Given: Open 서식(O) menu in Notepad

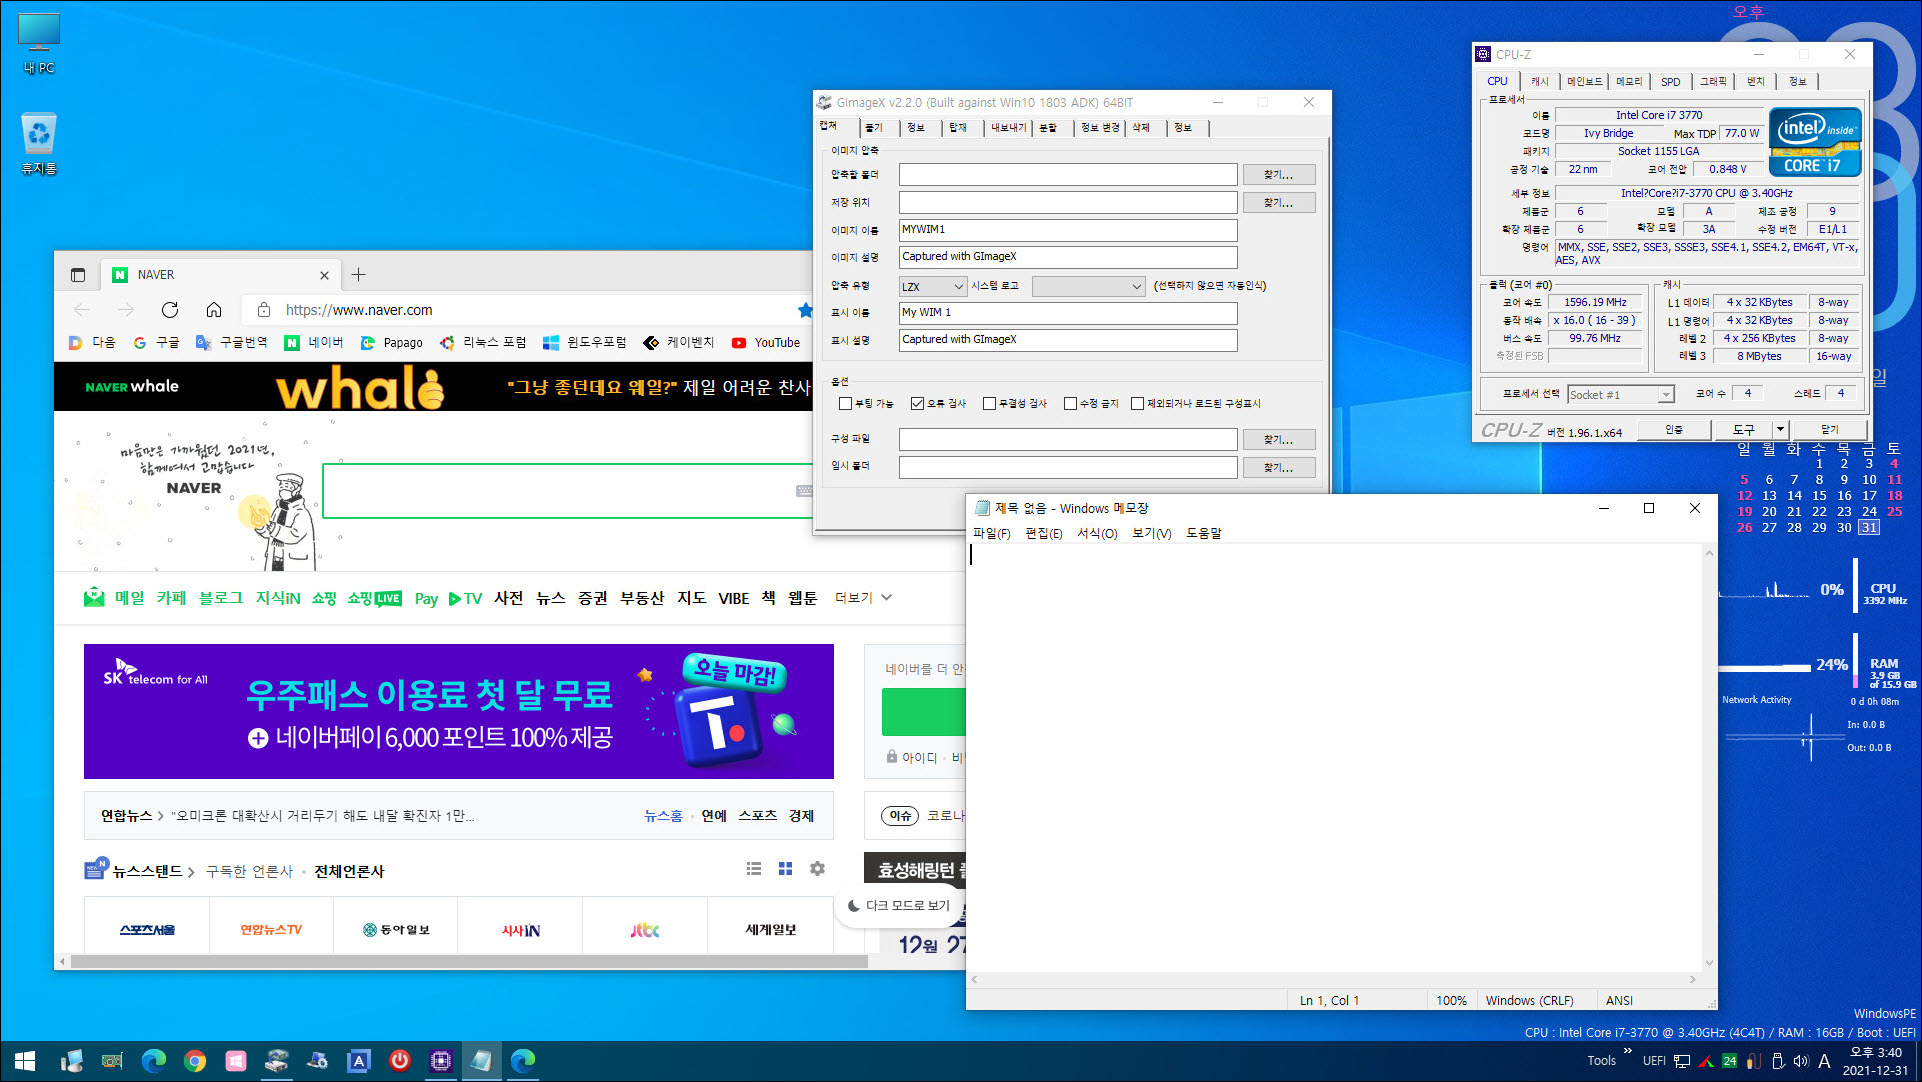Looking at the screenshot, I should [1097, 533].
